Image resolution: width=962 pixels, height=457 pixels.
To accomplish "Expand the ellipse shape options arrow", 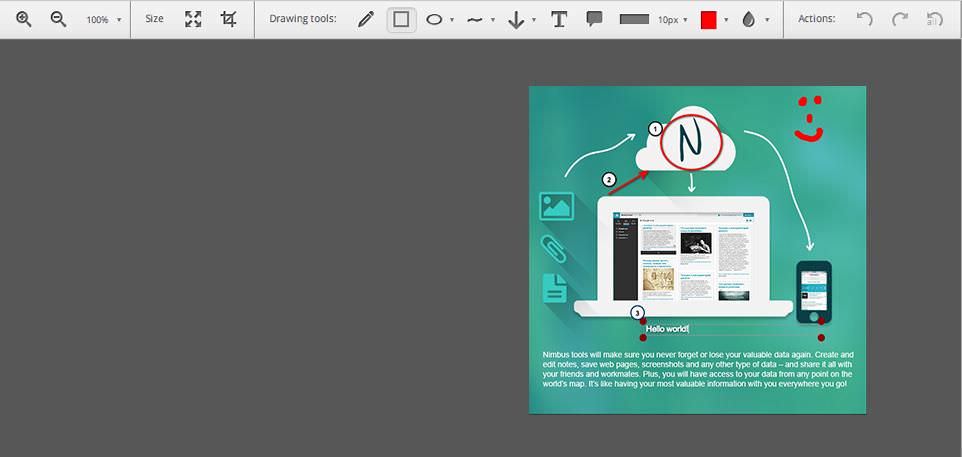I will point(452,20).
